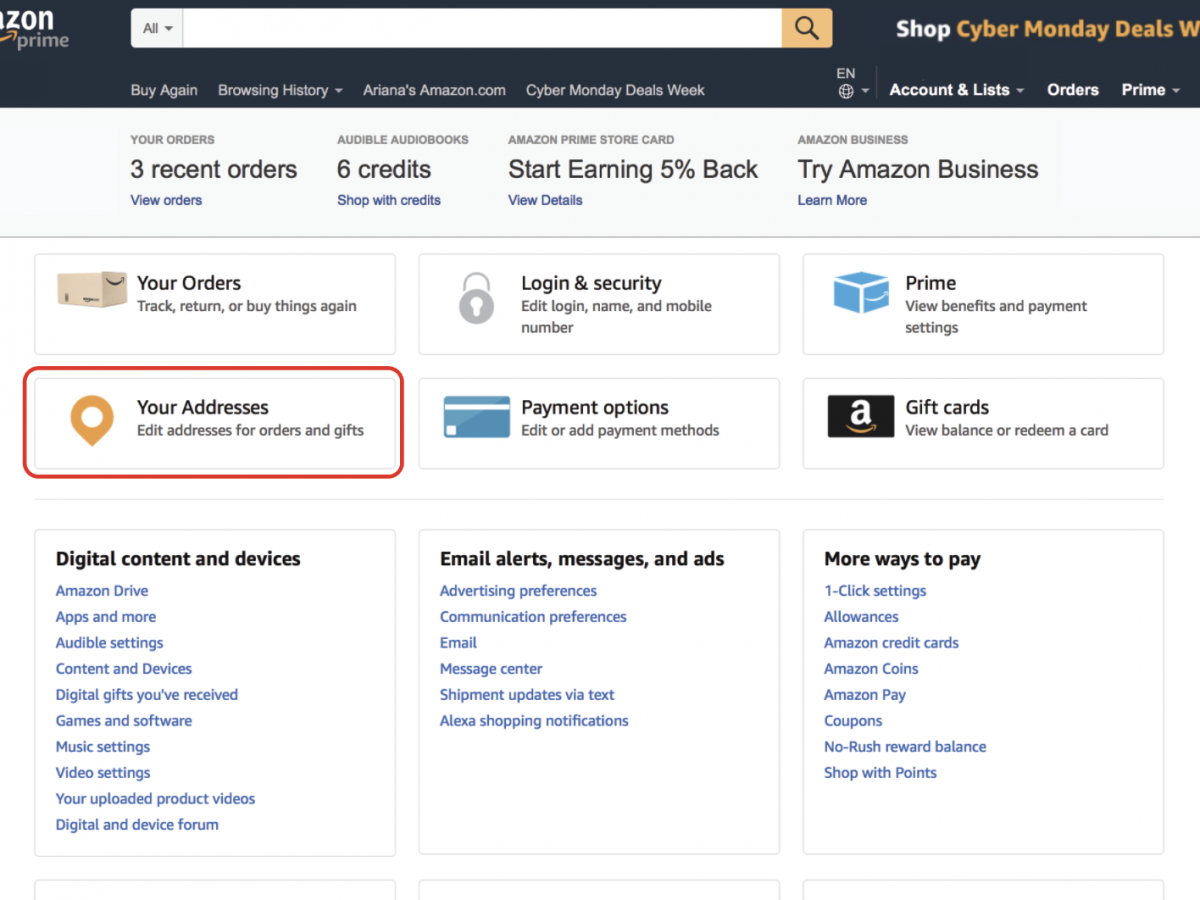Click the 6 credits heading
Image resolution: width=1200 pixels, height=900 pixels.
[384, 170]
